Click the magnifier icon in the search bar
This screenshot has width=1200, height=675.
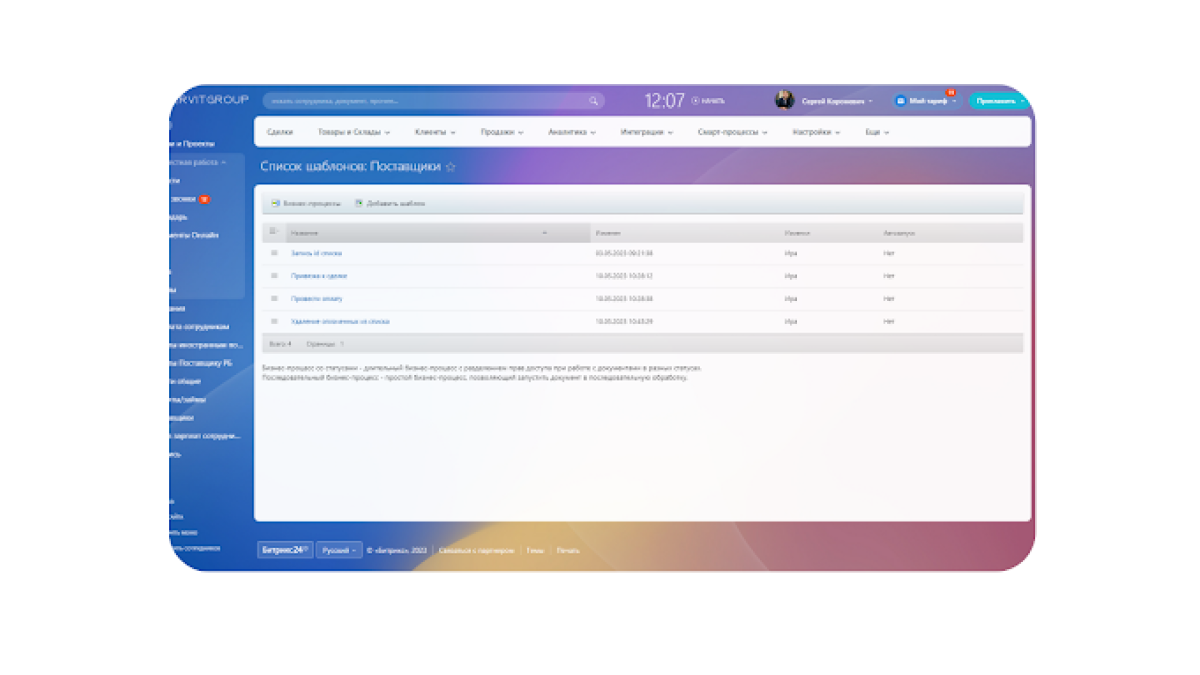pos(593,101)
